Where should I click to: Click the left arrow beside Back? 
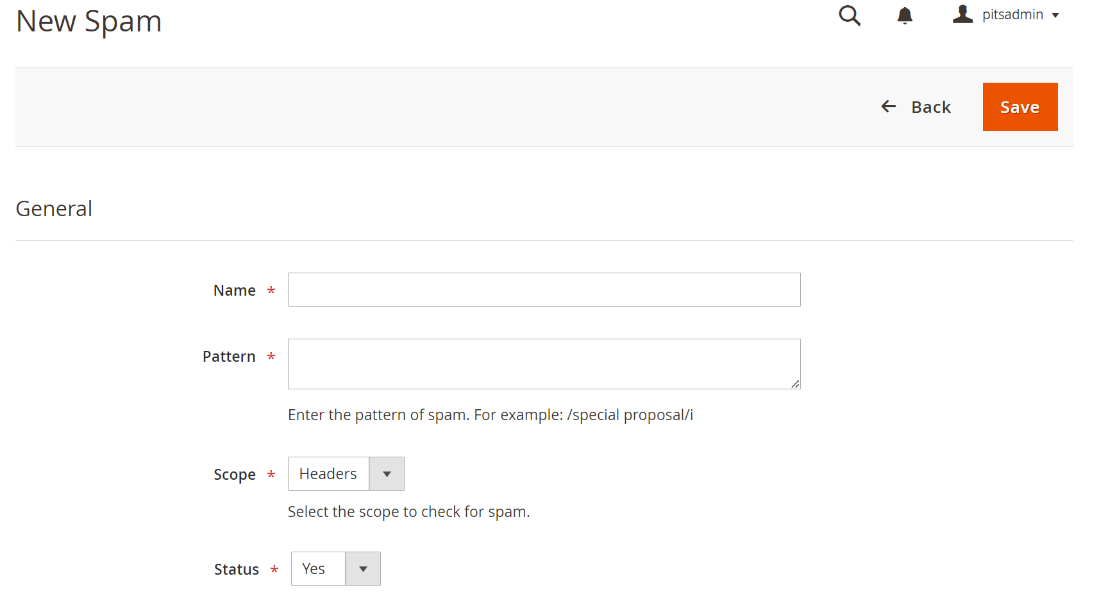tap(888, 106)
